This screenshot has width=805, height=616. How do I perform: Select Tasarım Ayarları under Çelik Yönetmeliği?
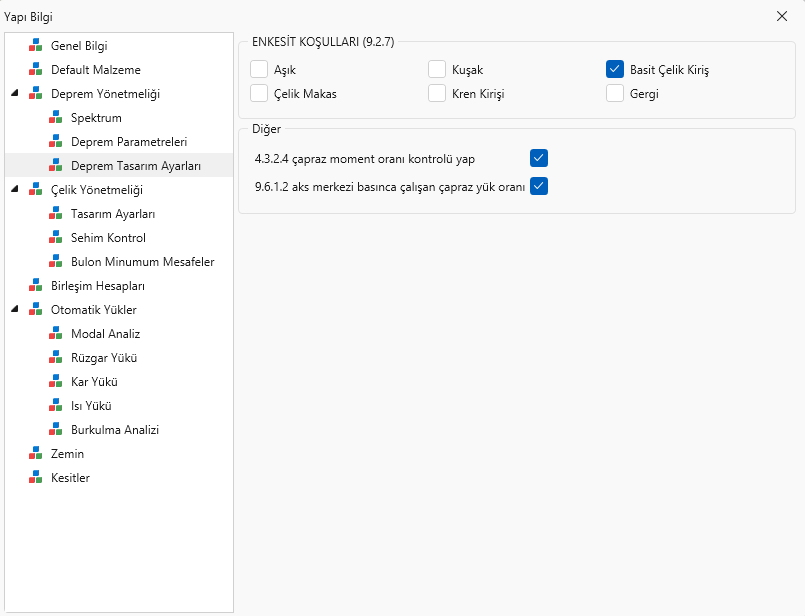point(112,214)
